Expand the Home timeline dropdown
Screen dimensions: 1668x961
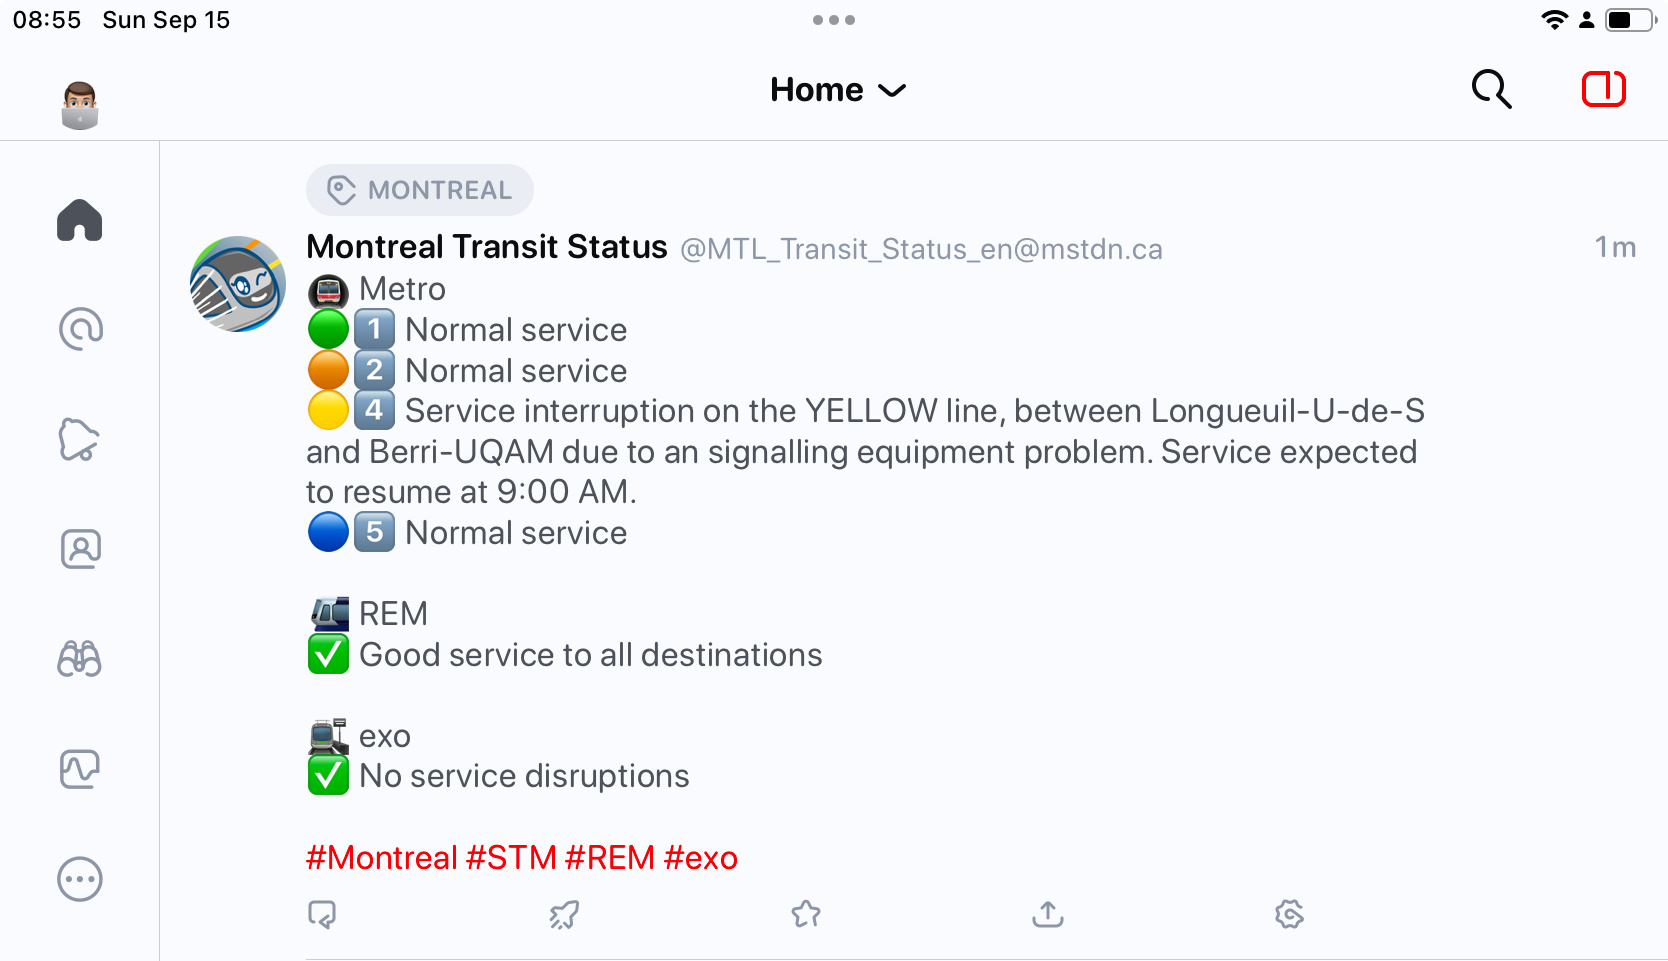pyautogui.click(x=838, y=90)
